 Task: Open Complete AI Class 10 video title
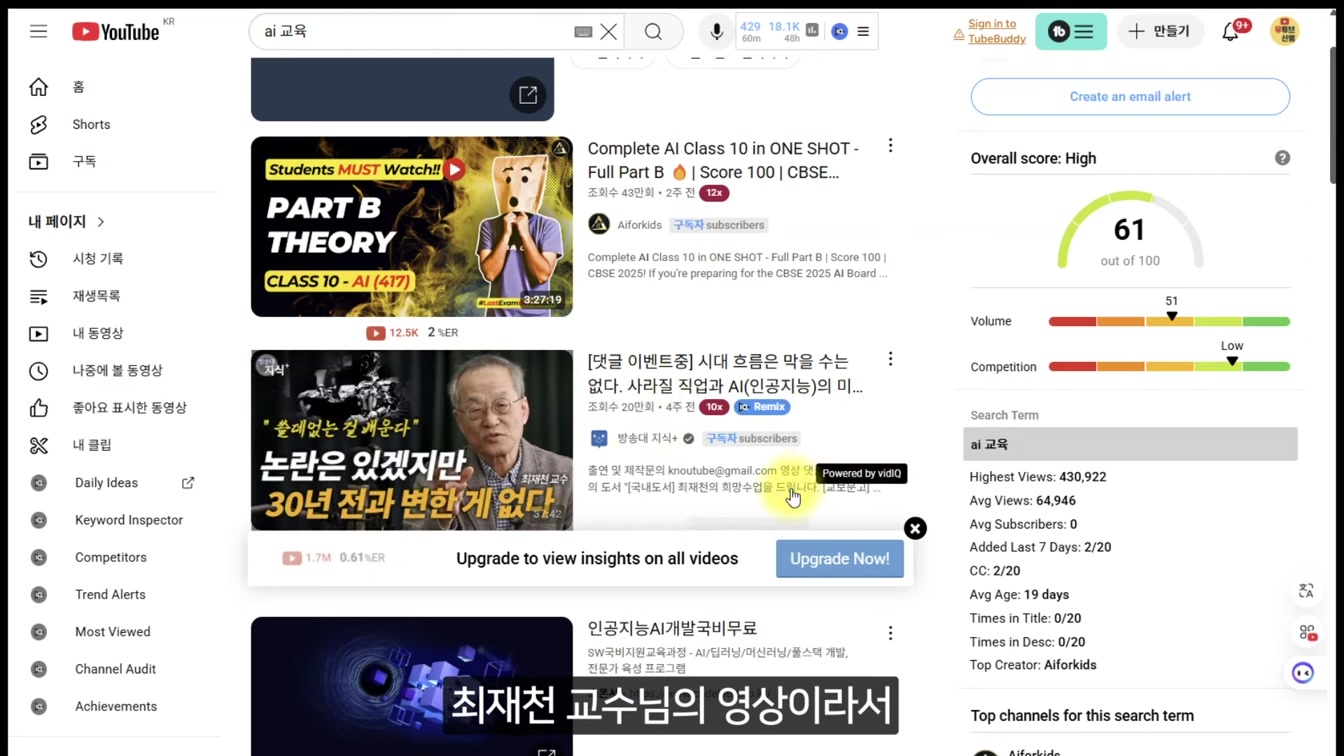pyautogui.click(x=723, y=160)
